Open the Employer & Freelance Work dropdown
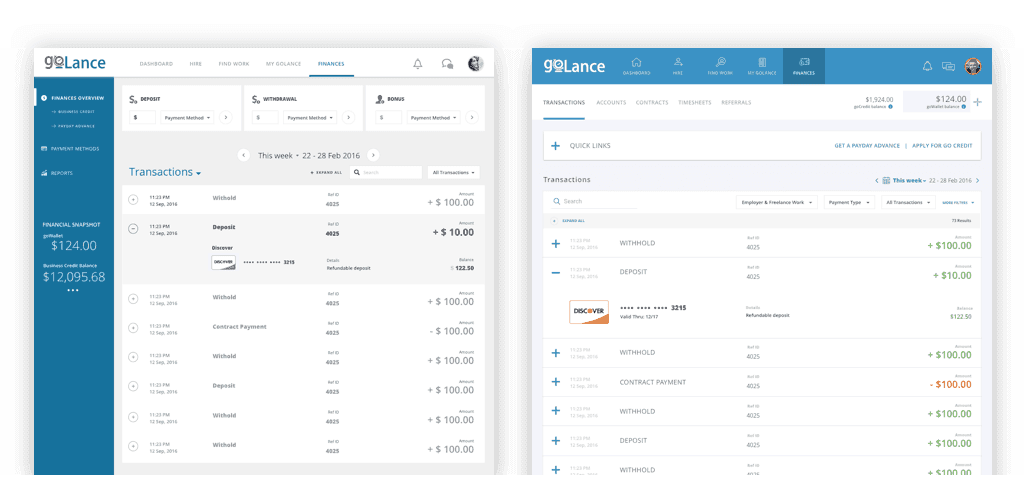Screen dimensions: 1024x495 776,202
